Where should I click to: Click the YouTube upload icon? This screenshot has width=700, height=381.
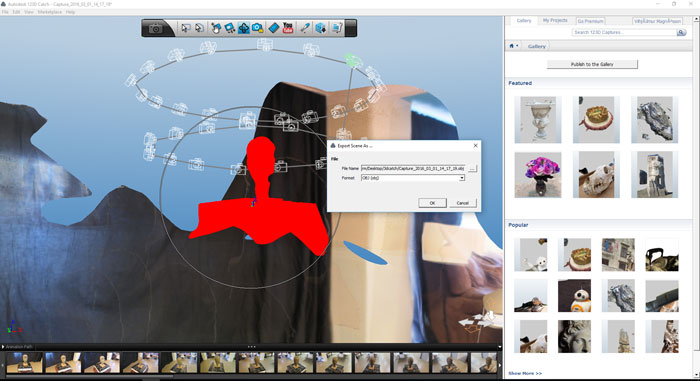click(x=288, y=28)
